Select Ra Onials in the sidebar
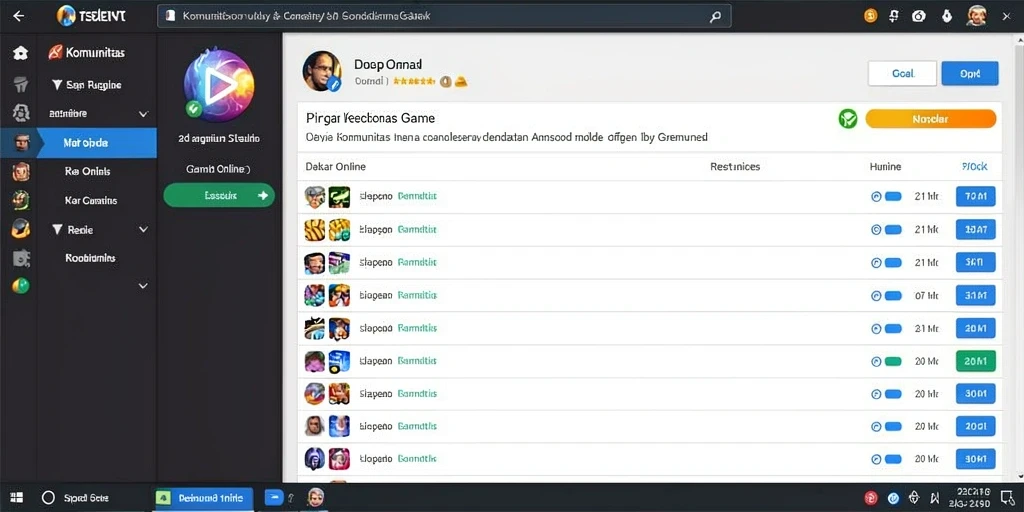1024x512 pixels. coord(88,172)
